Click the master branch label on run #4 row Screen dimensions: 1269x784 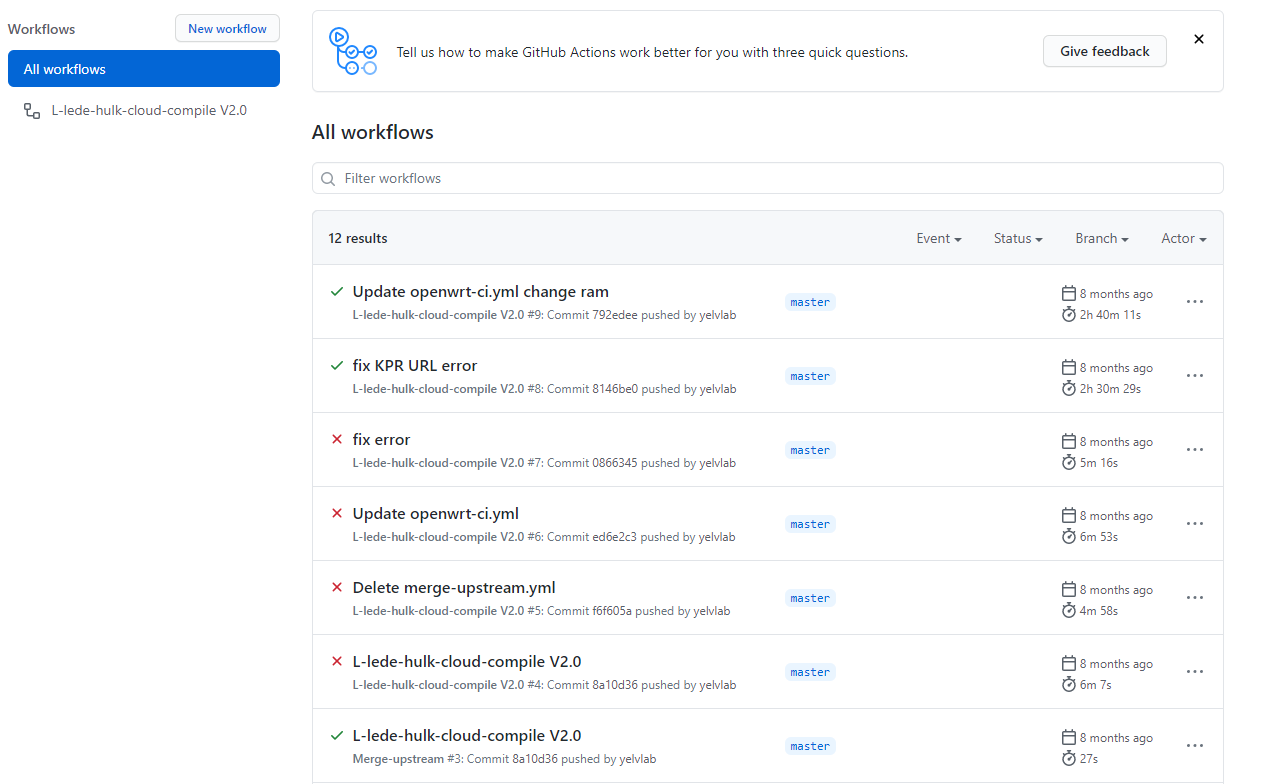click(810, 672)
